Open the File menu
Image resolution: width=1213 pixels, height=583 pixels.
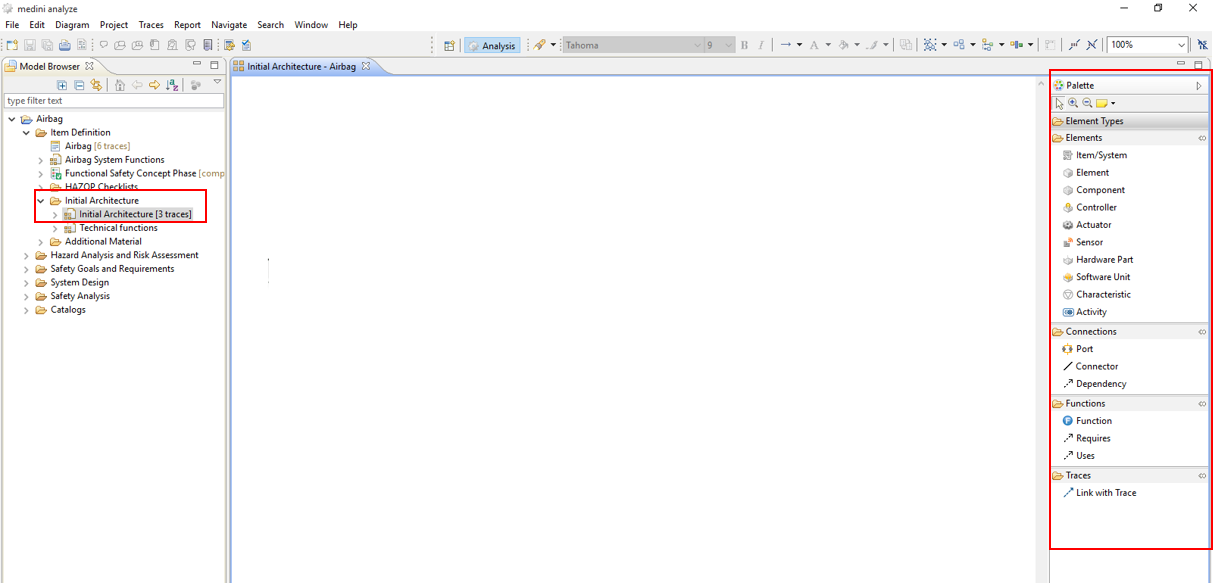click(x=12, y=25)
